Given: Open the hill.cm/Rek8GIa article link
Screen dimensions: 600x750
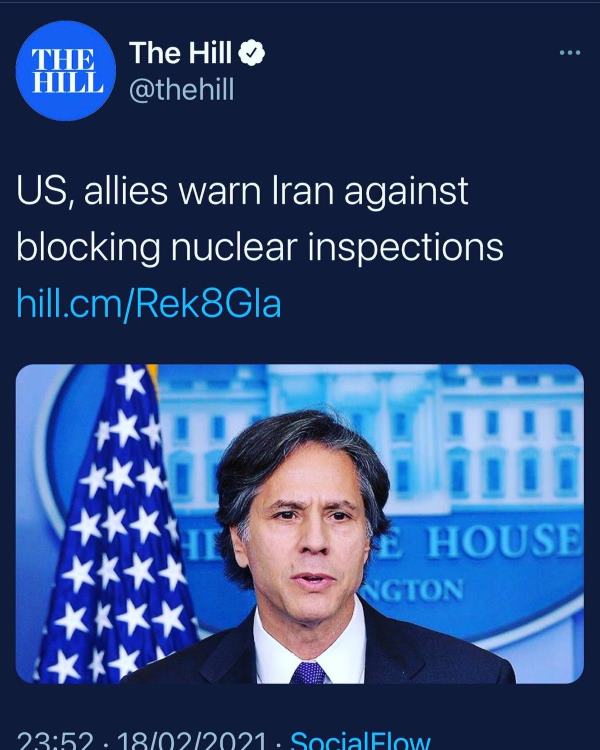Looking at the screenshot, I should coord(148,304).
